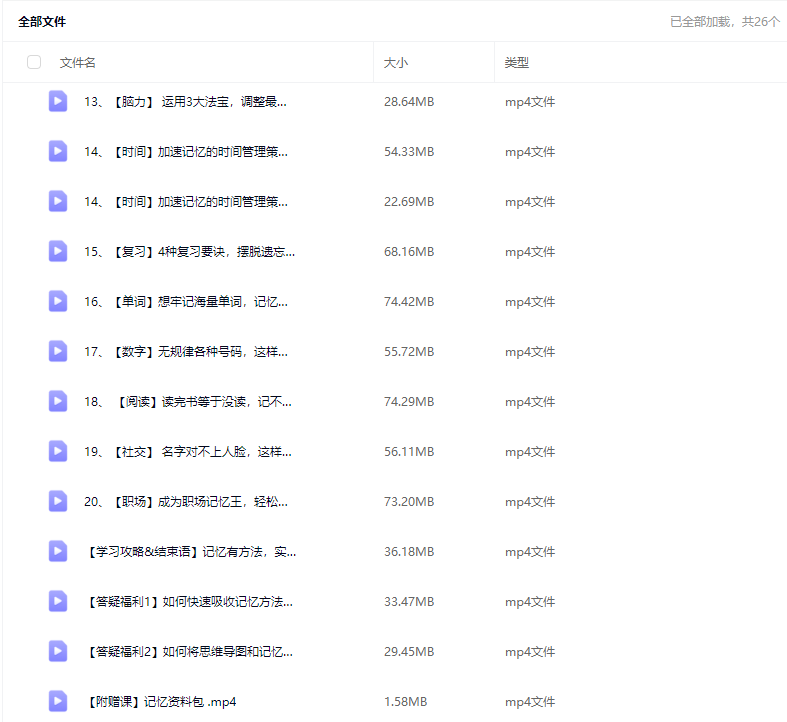Click the video icon for file 15【复习】
This screenshot has width=787, height=722.
click(58, 251)
